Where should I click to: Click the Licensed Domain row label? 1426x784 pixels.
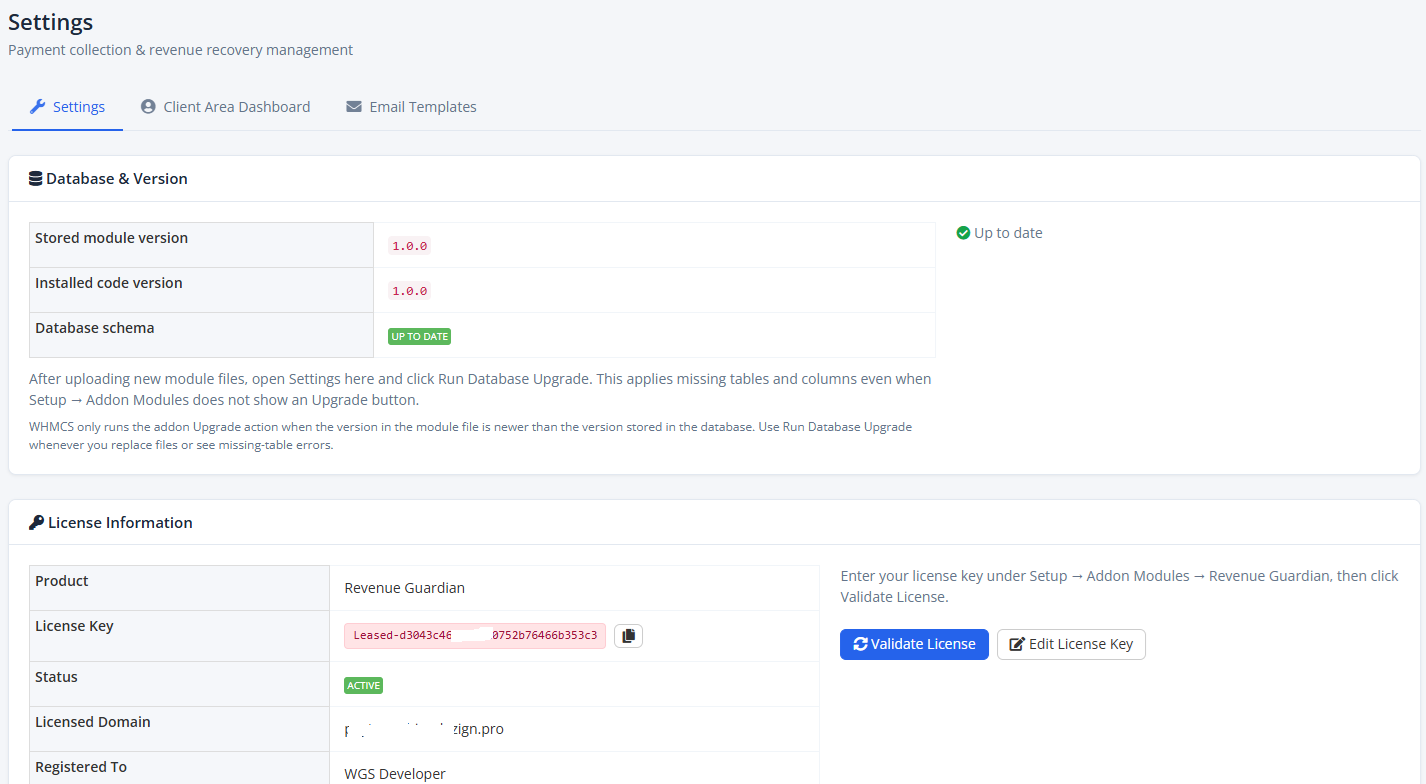pyautogui.click(x=93, y=722)
